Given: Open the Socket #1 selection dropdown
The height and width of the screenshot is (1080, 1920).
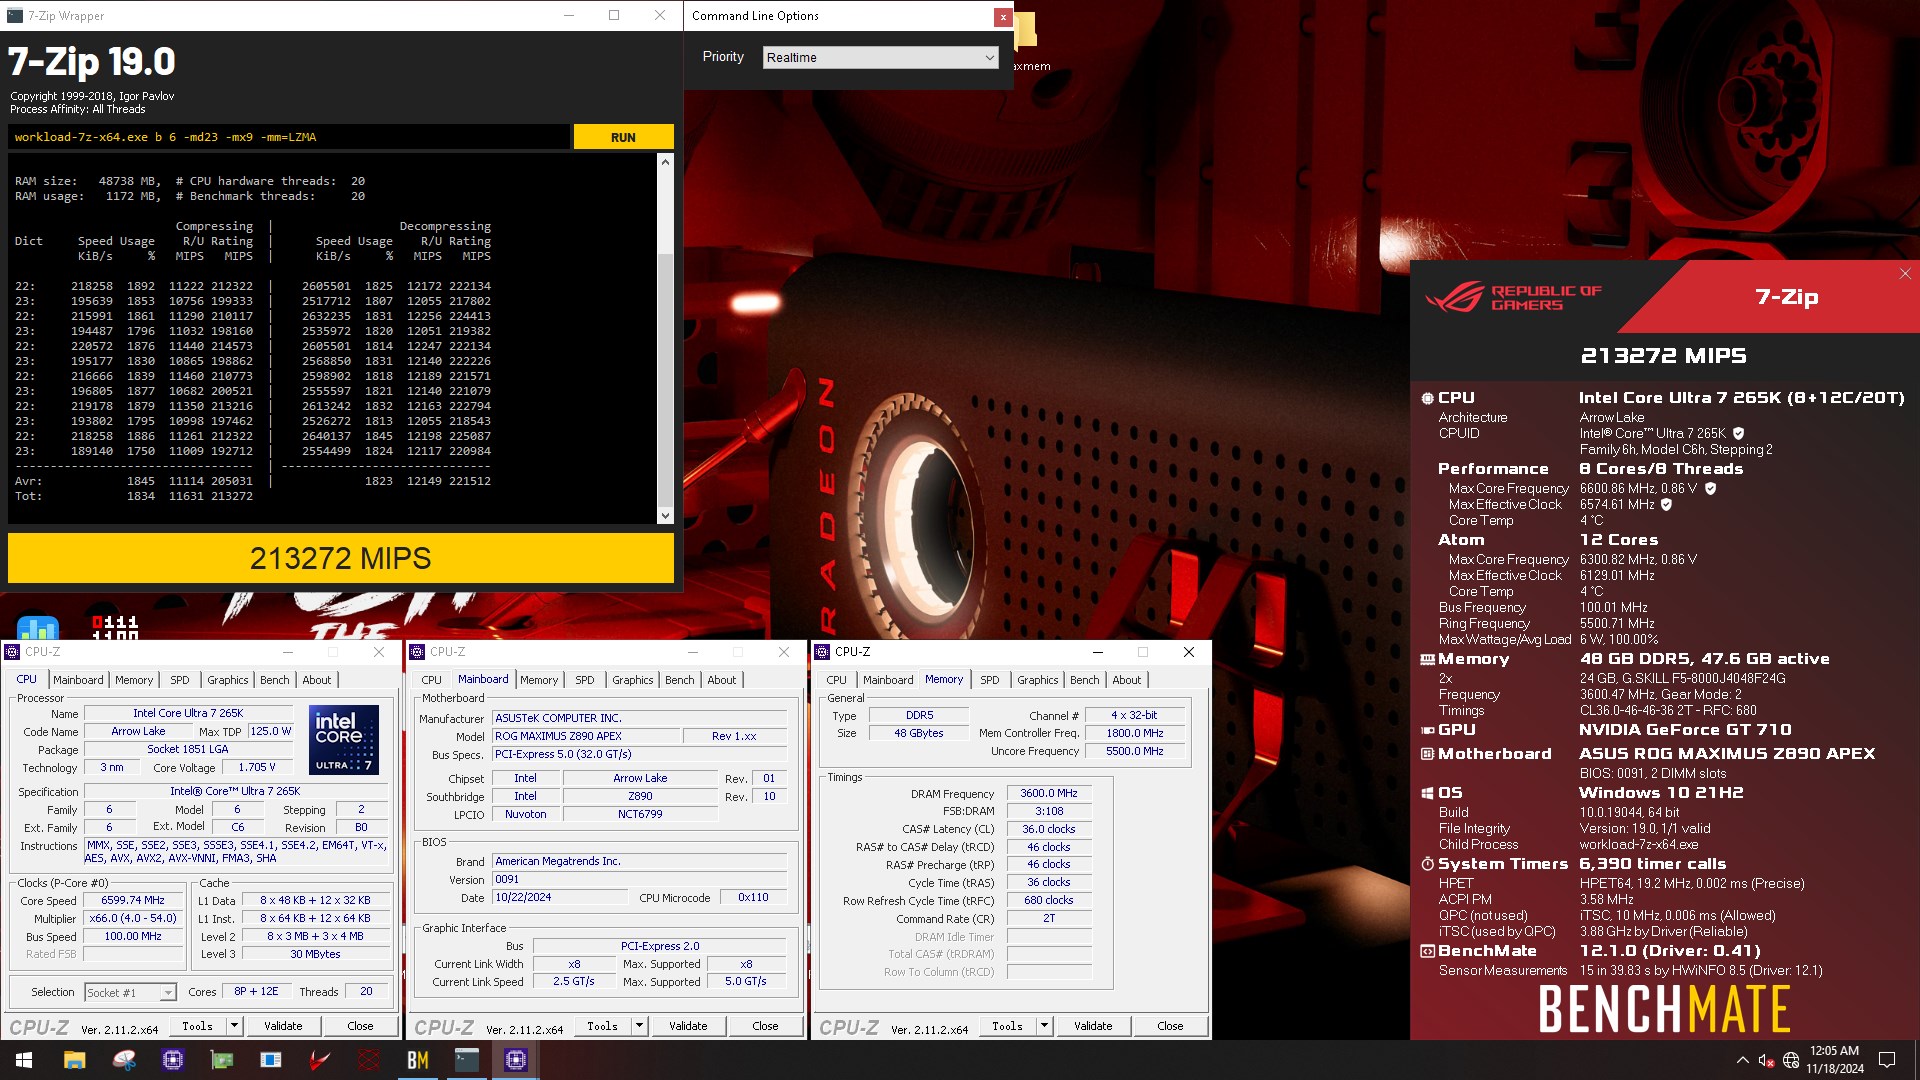Looking at the screenshot, I should [x=130, y=993].
